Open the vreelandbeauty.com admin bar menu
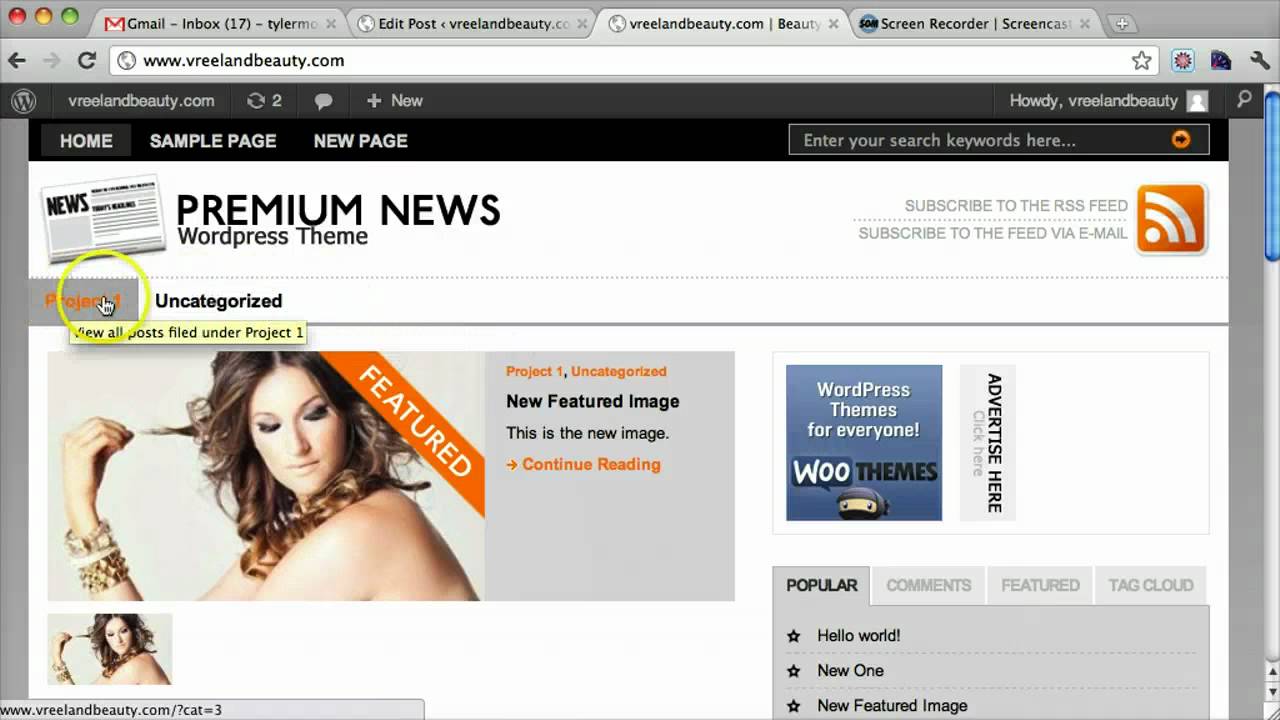 click(141, 101)
